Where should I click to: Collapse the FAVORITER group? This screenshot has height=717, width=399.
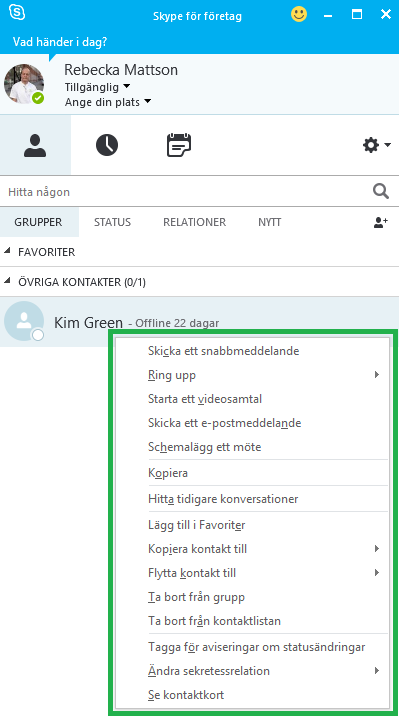point(7,251)
